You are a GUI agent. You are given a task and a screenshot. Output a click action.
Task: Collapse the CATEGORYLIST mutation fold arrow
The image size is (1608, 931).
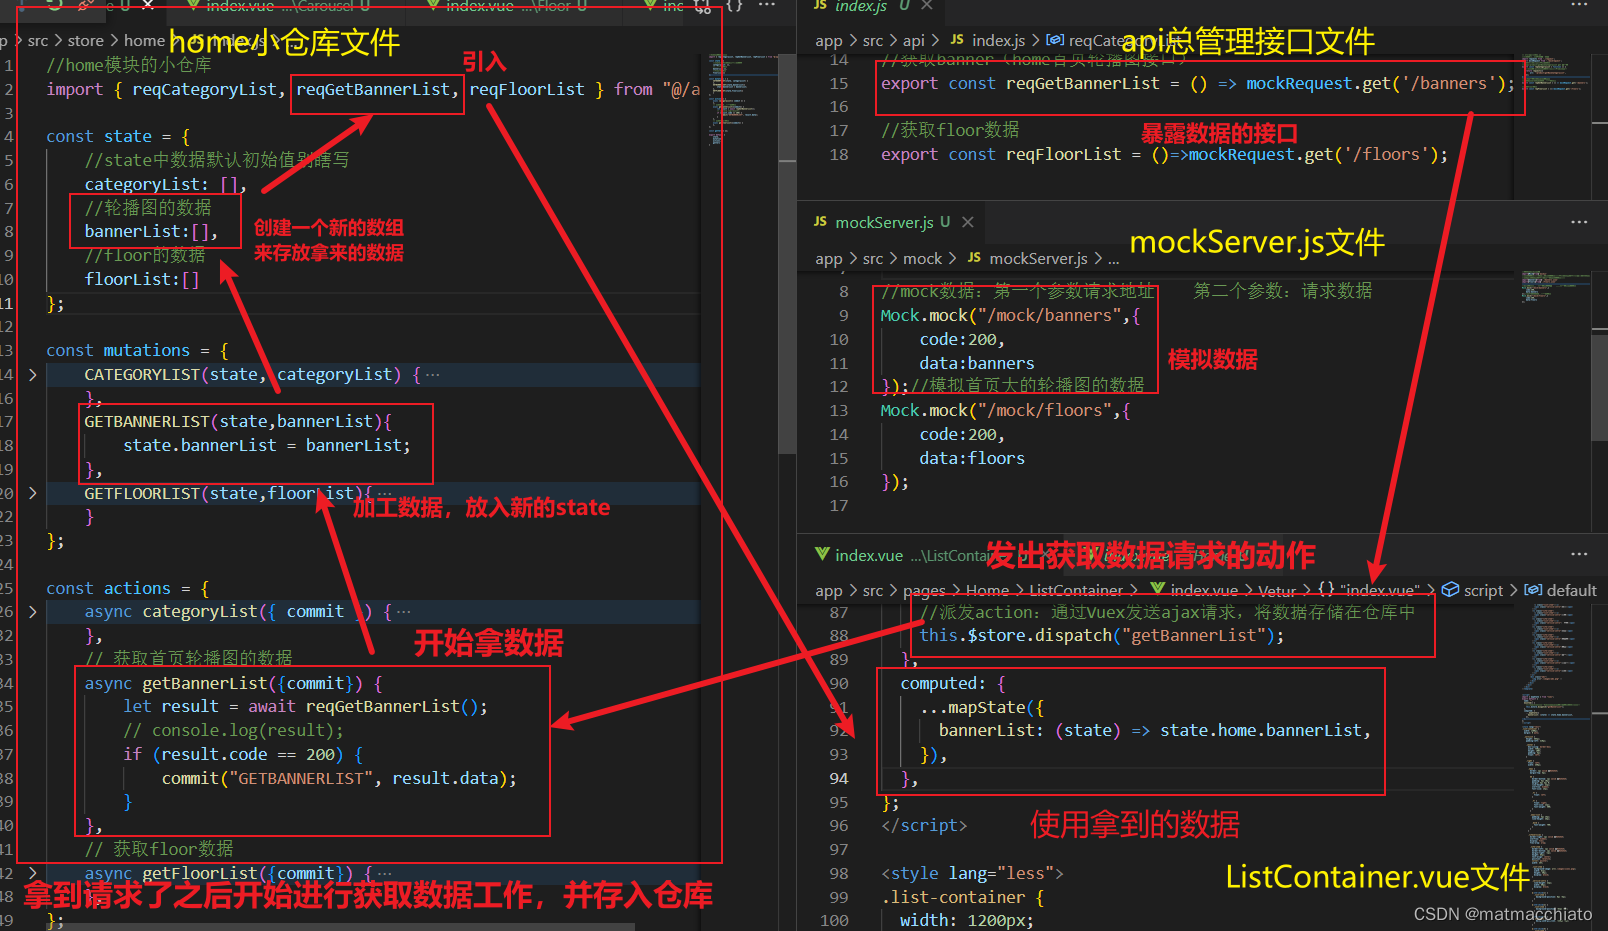pyautogui.click(x=32, y=374)
